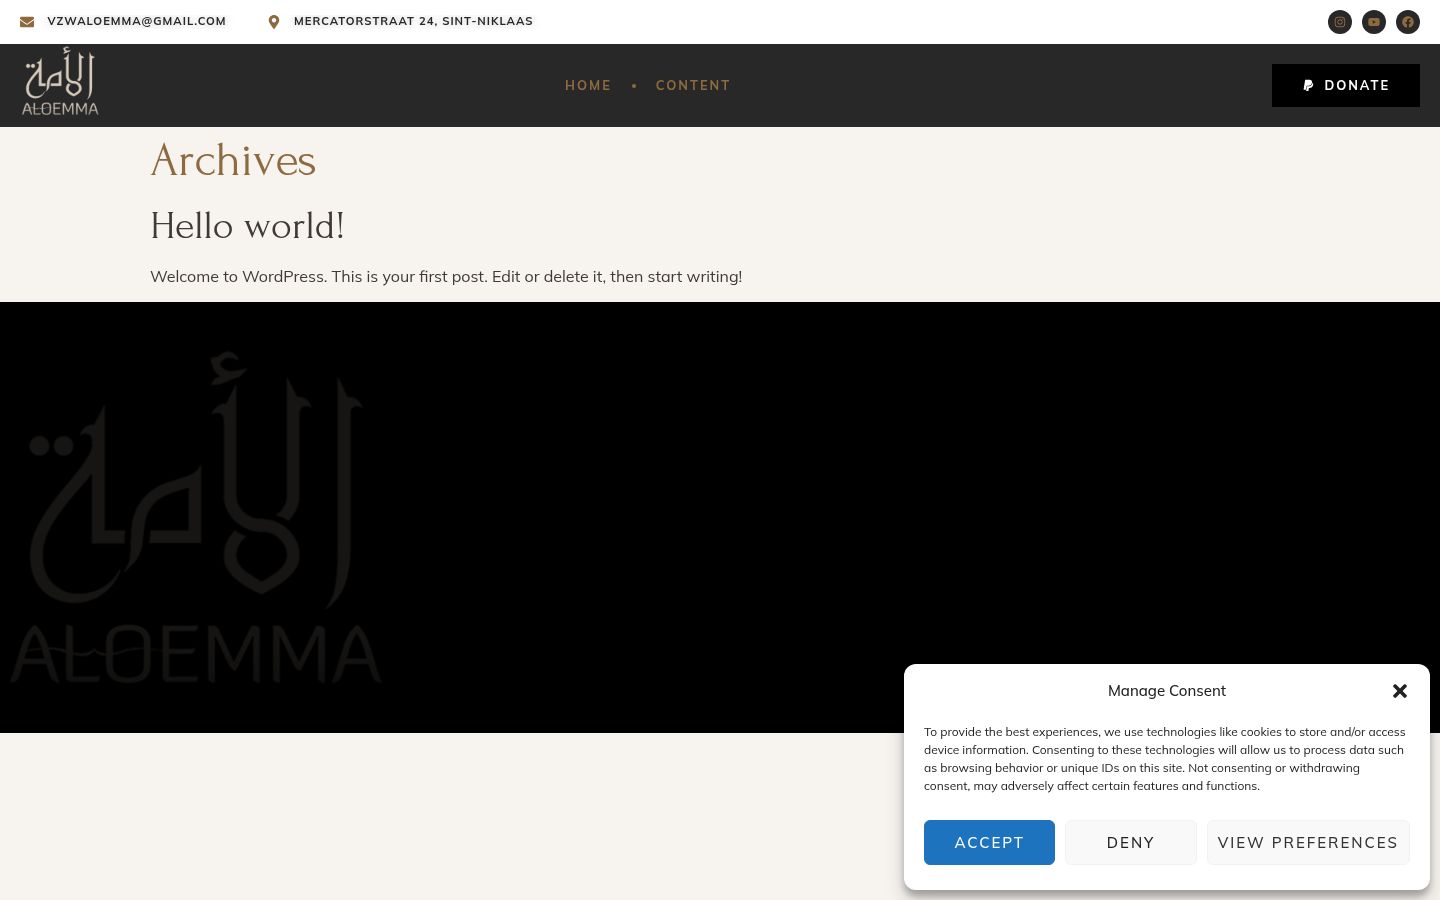
Task: Click the Manage Consent title
Action: click(1167, 691)
